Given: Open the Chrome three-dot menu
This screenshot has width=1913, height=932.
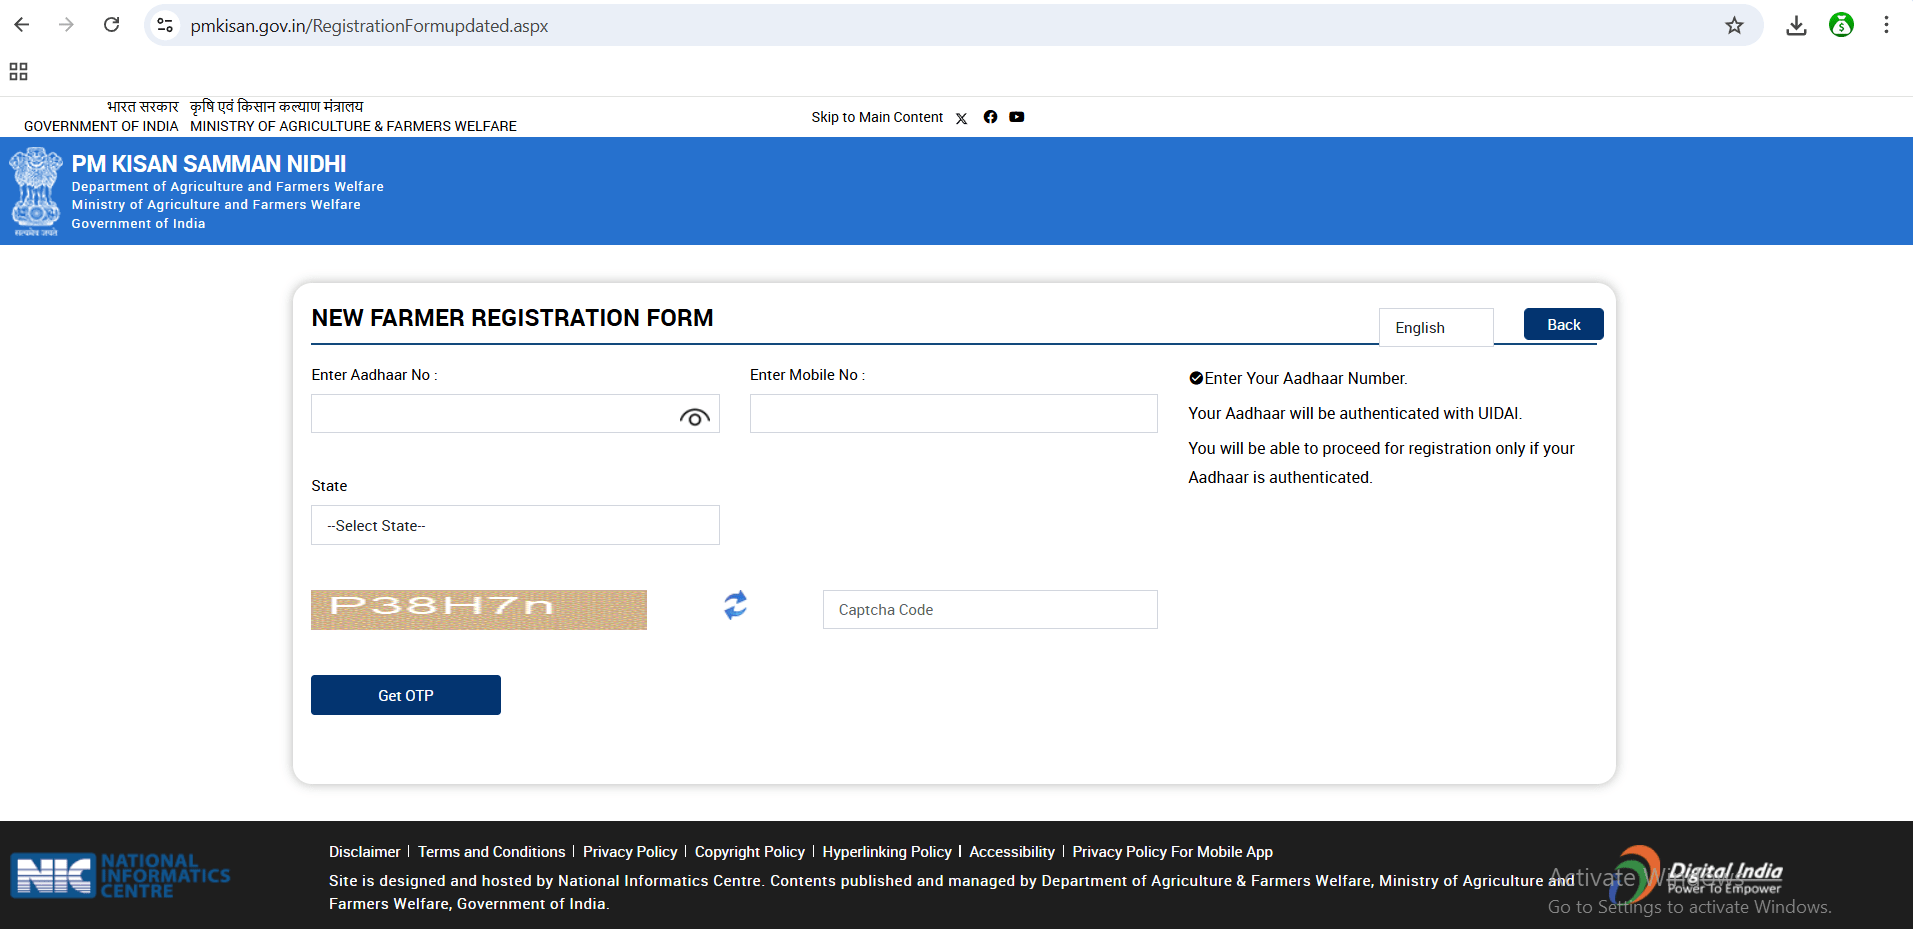Looking at the screenshot, I should (x=1886, y=26).
